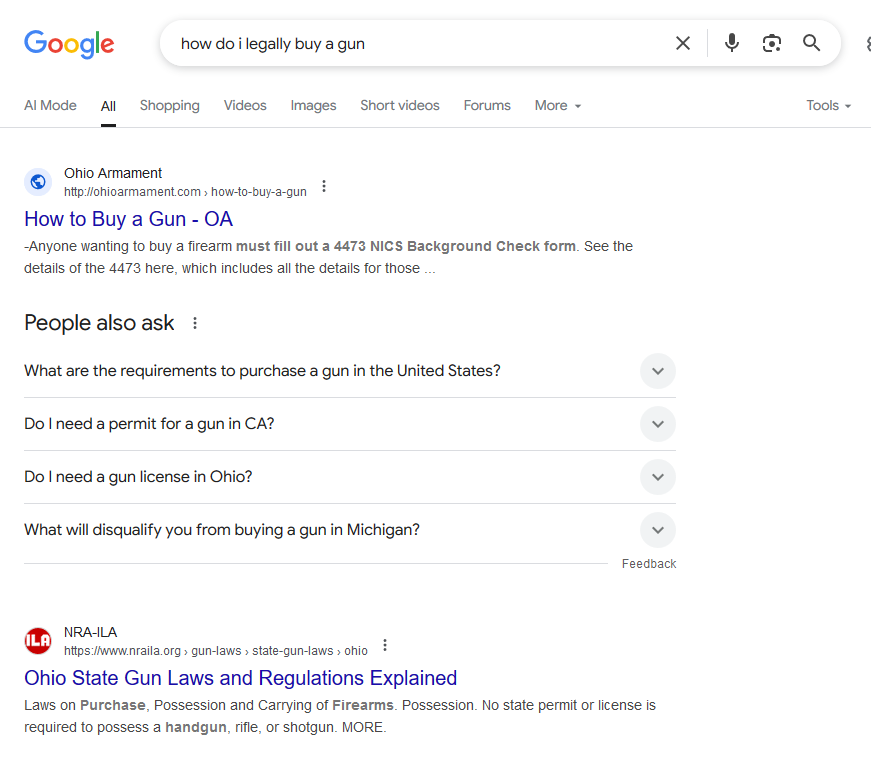871x760 pixels.
Task: Open the Shopping tab
Action: click(169, 106)
